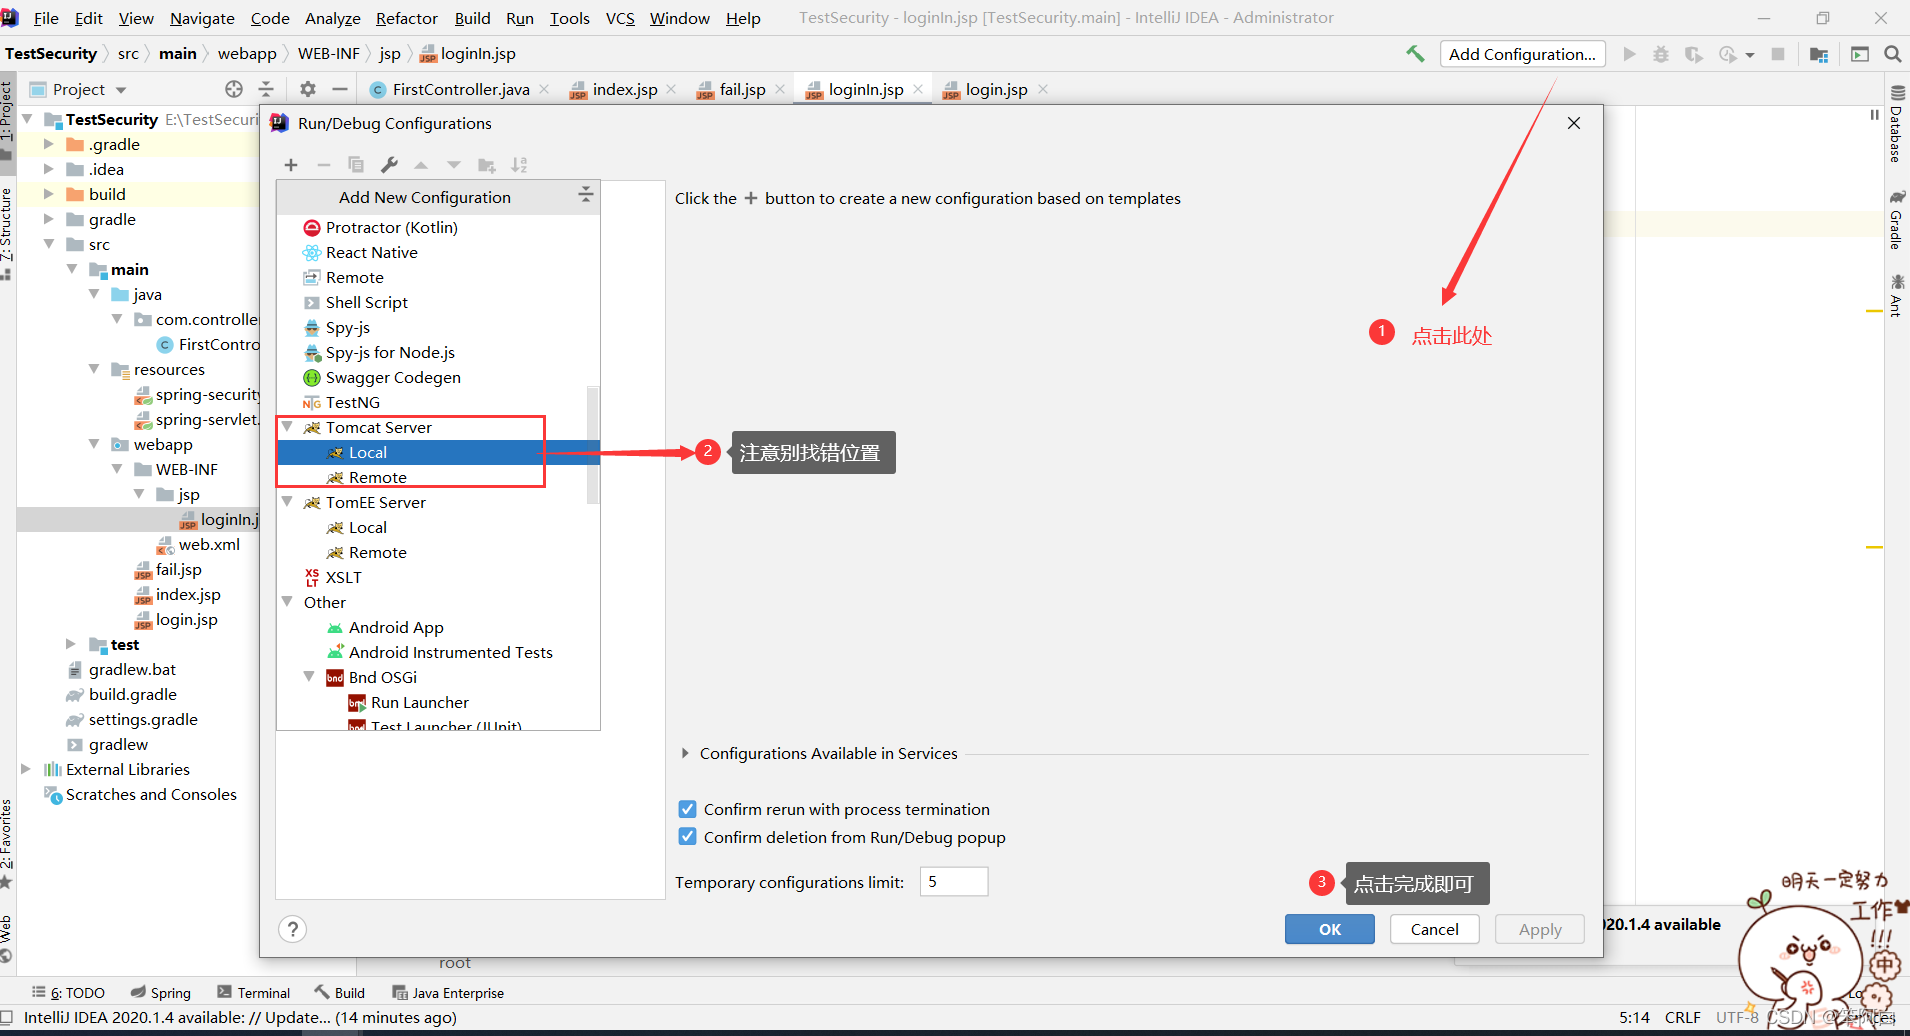Viewport: 1910px width, 1036px height.
Task: Open the Project view dropdown
Action: pyautogui.click(x=121, y=90)
